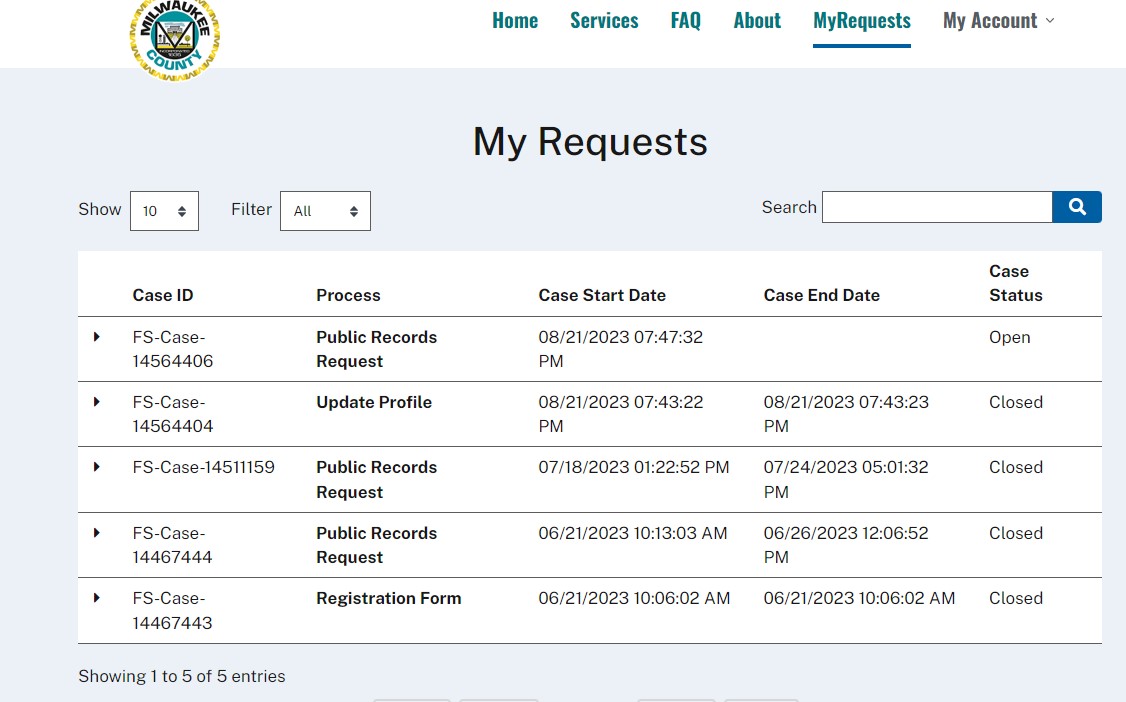Open the Show entries dropdown
The height and width of the screenshot is (702, 1126).
click(164, 211)
